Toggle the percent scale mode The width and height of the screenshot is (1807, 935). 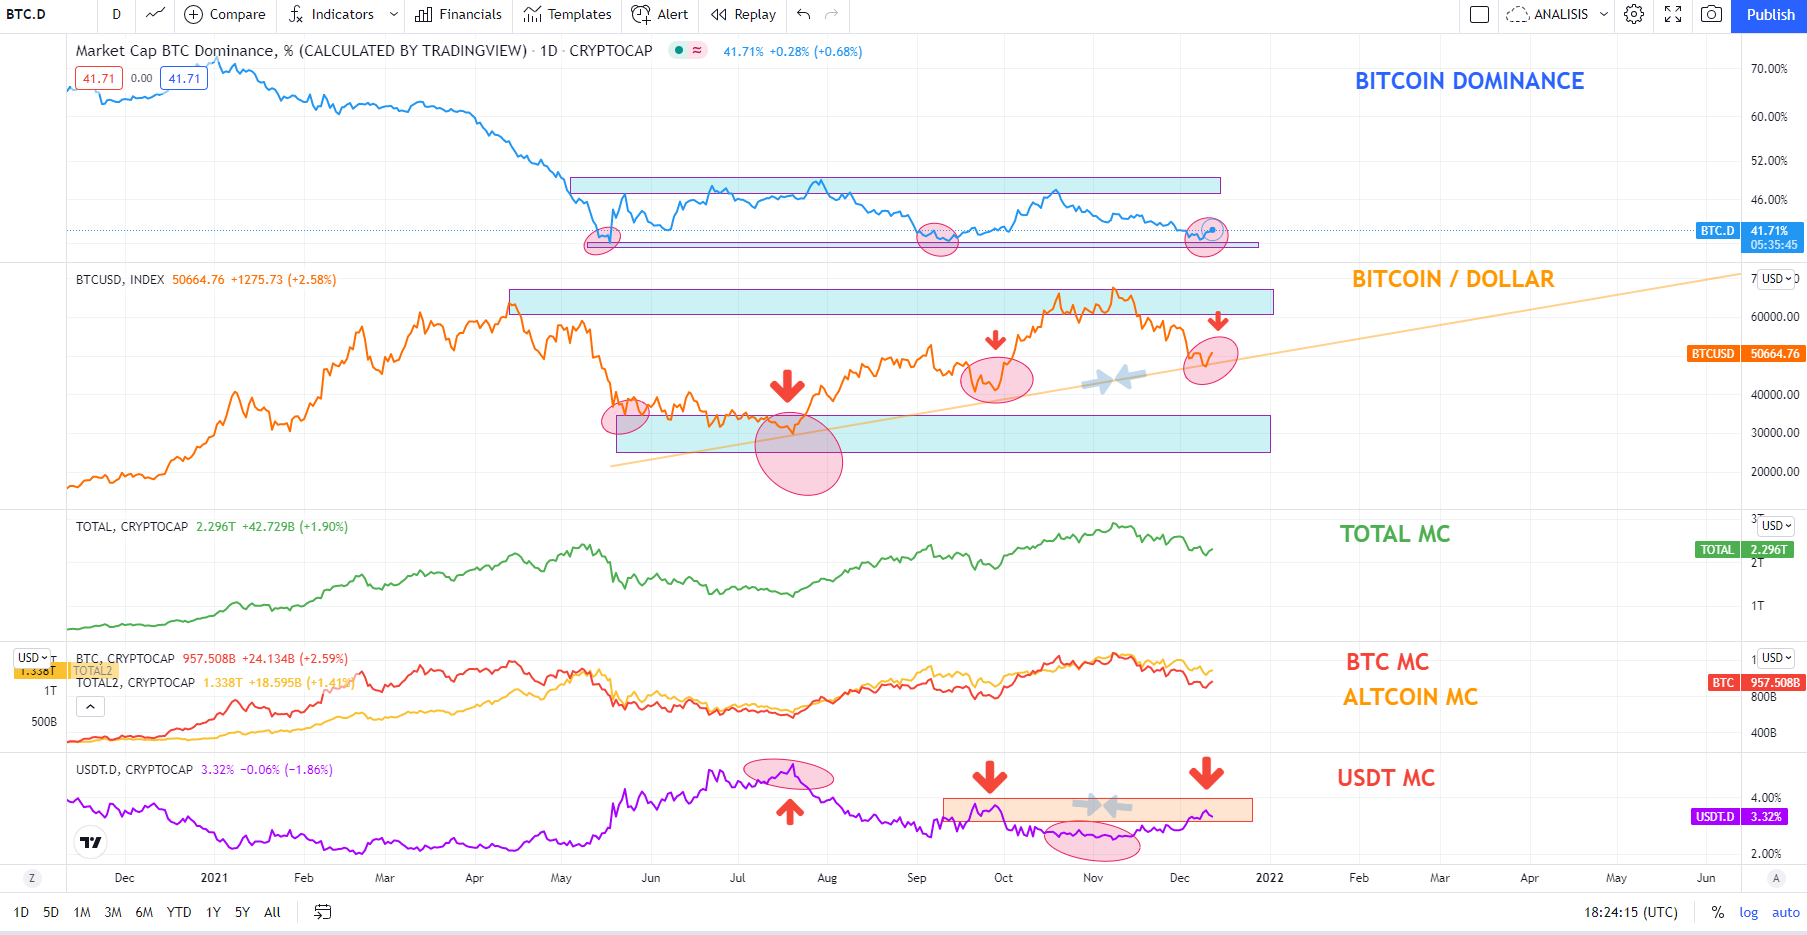pyautogui.click(x=1718, y=912)
